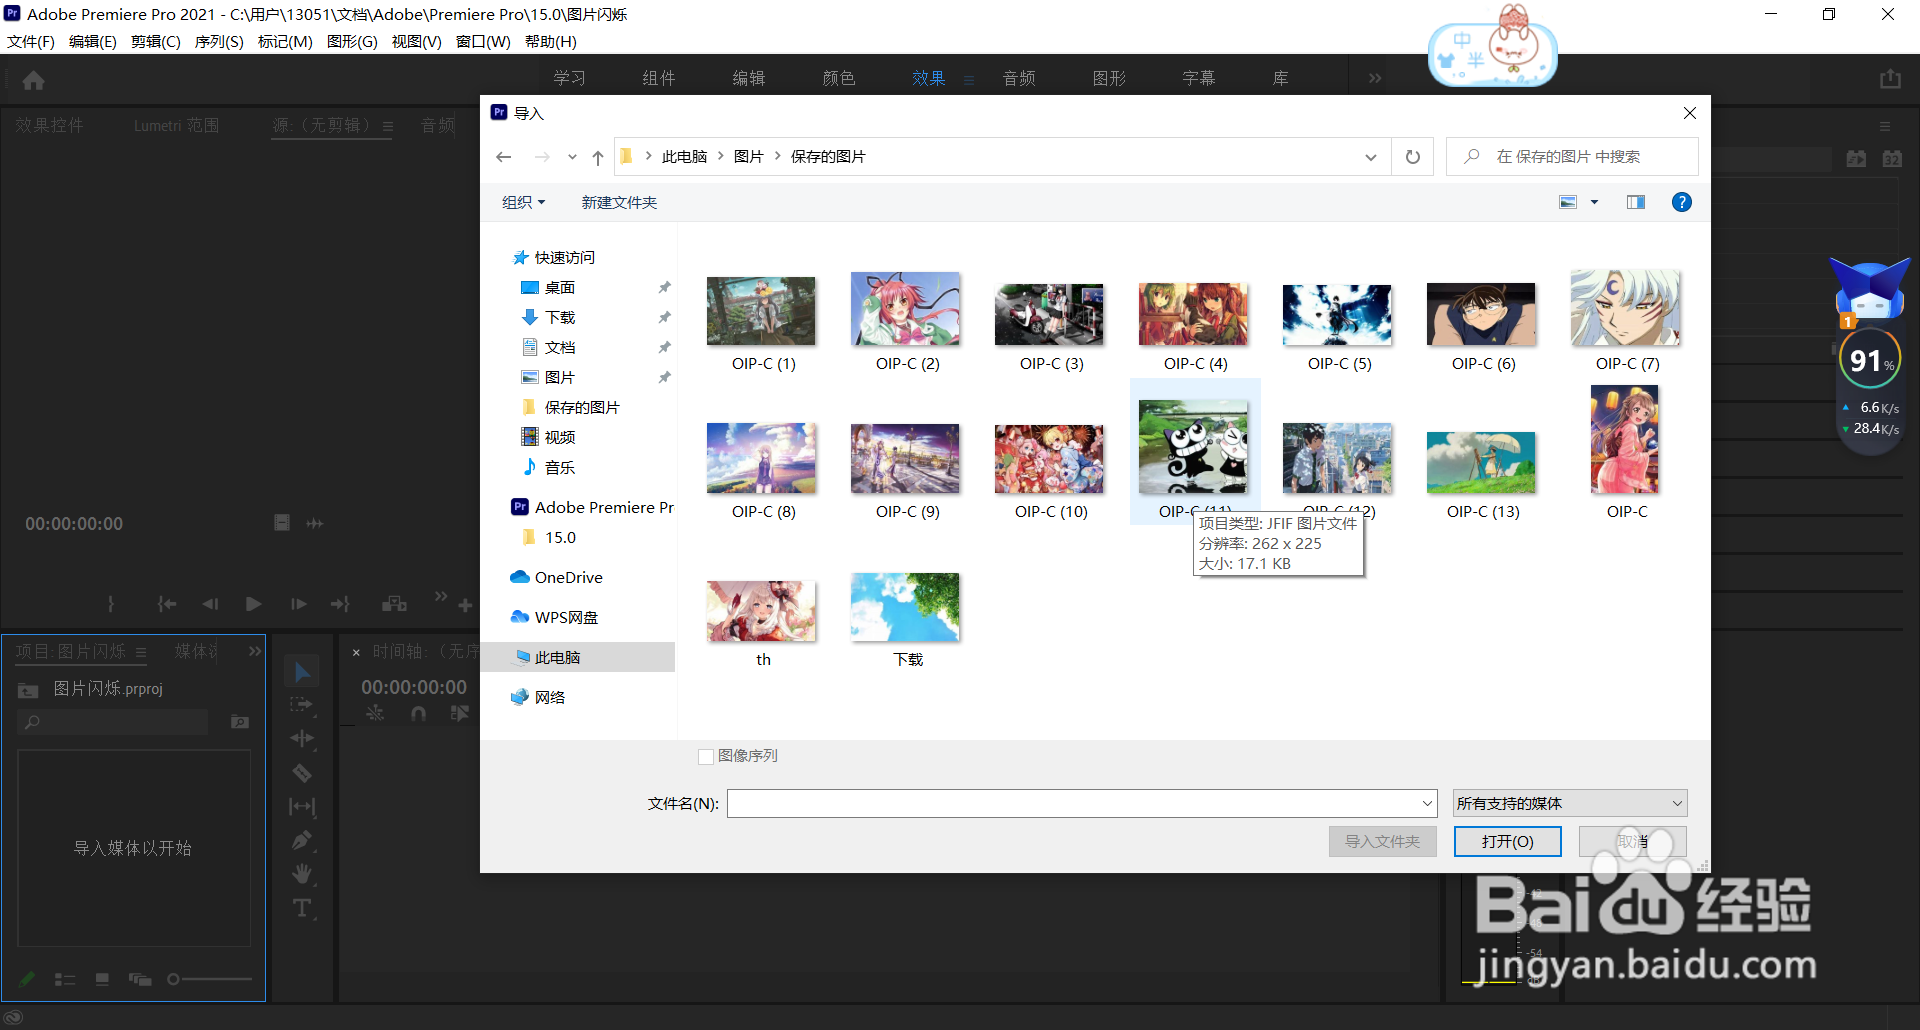Click the Premiere Home icon
1920x1030 pixels.
33,80
